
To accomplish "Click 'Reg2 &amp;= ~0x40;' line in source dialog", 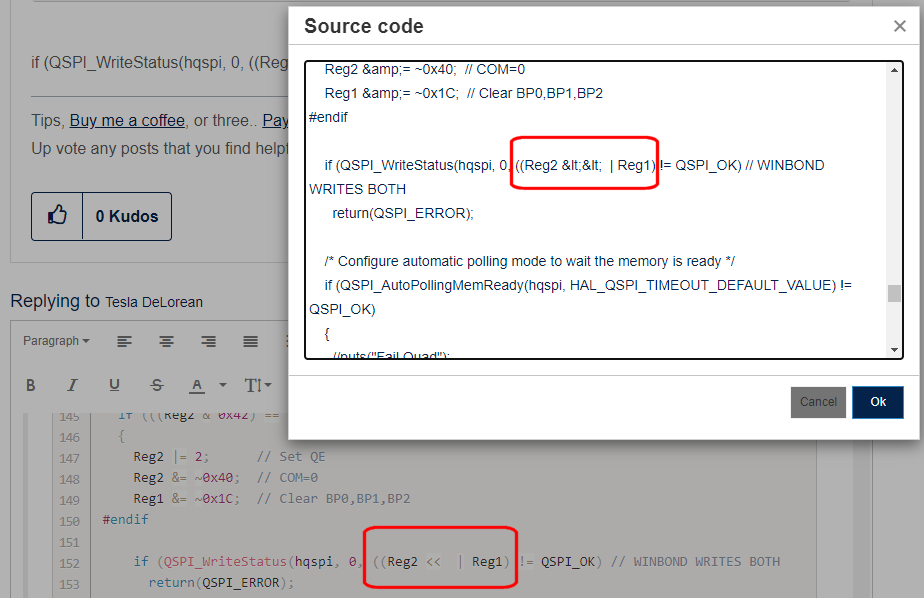I will click(x=390, y=70).
